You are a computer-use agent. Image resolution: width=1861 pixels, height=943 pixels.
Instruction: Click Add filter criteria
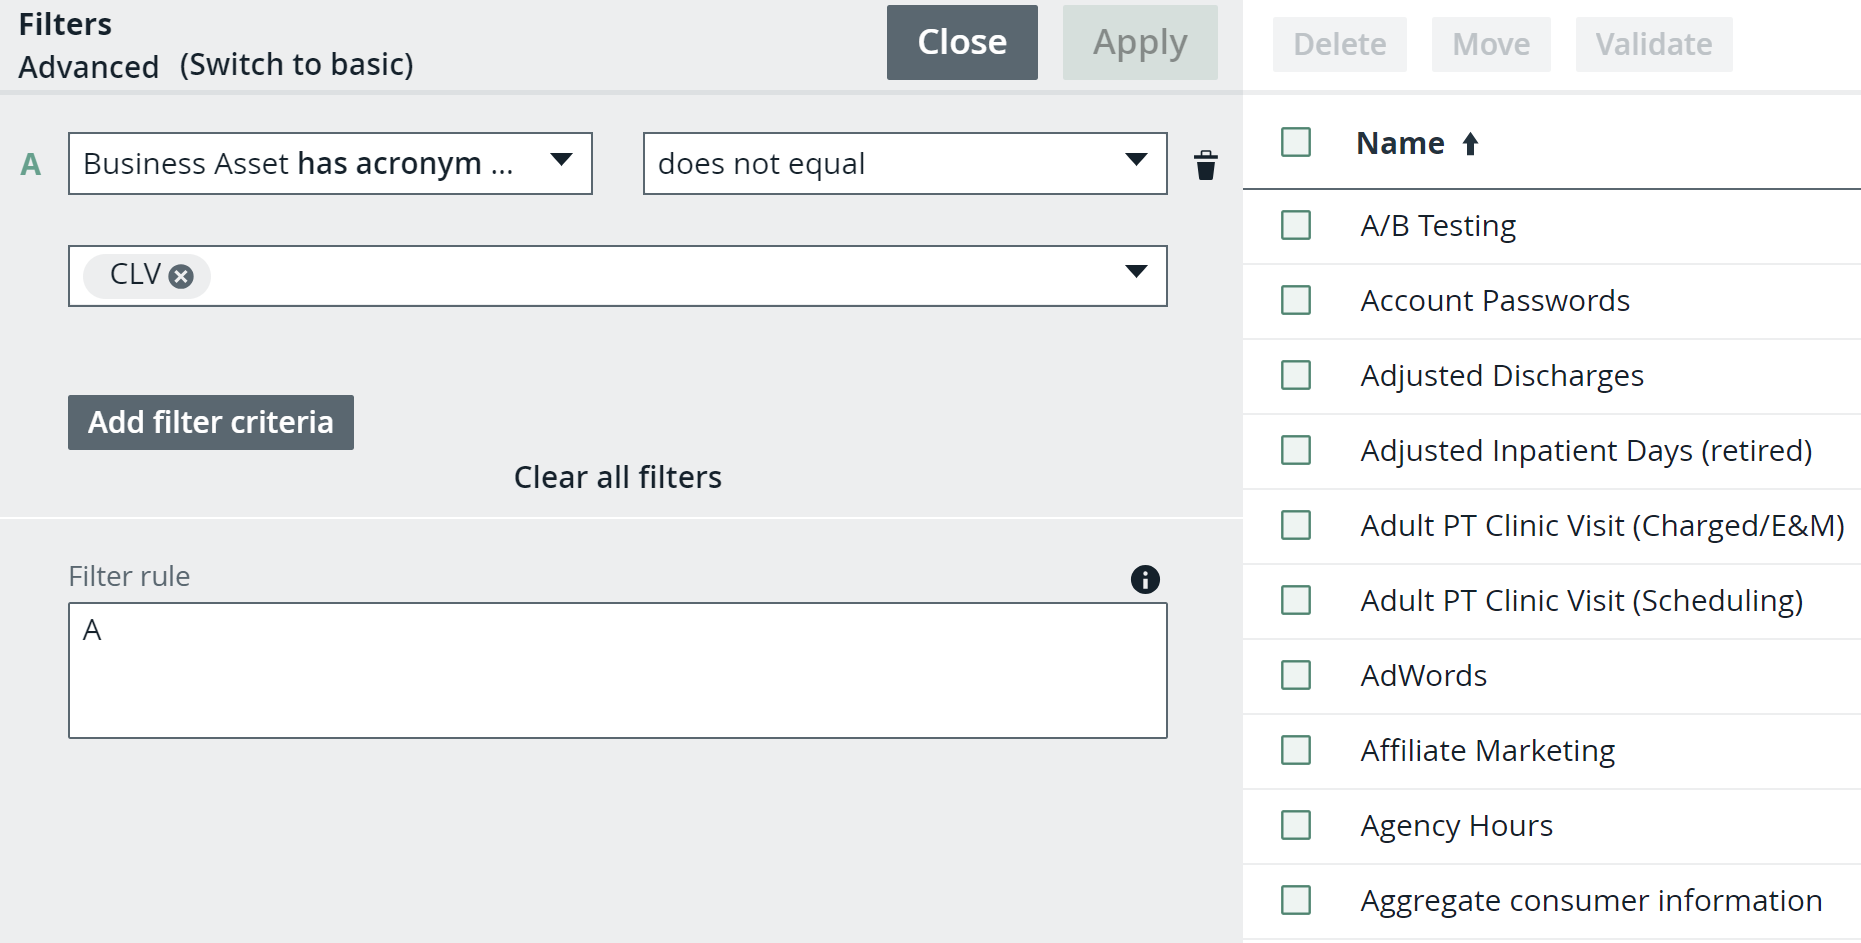(210, 422)
